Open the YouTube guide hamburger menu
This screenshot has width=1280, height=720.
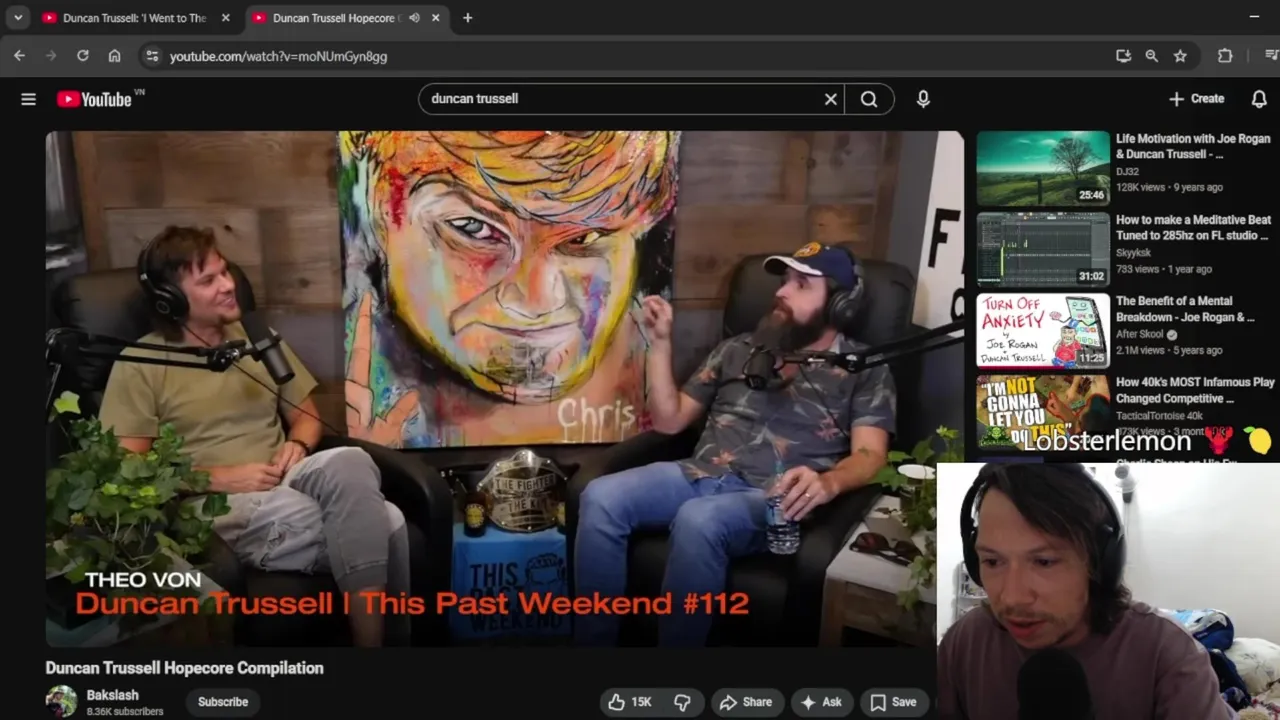[28, 99]
